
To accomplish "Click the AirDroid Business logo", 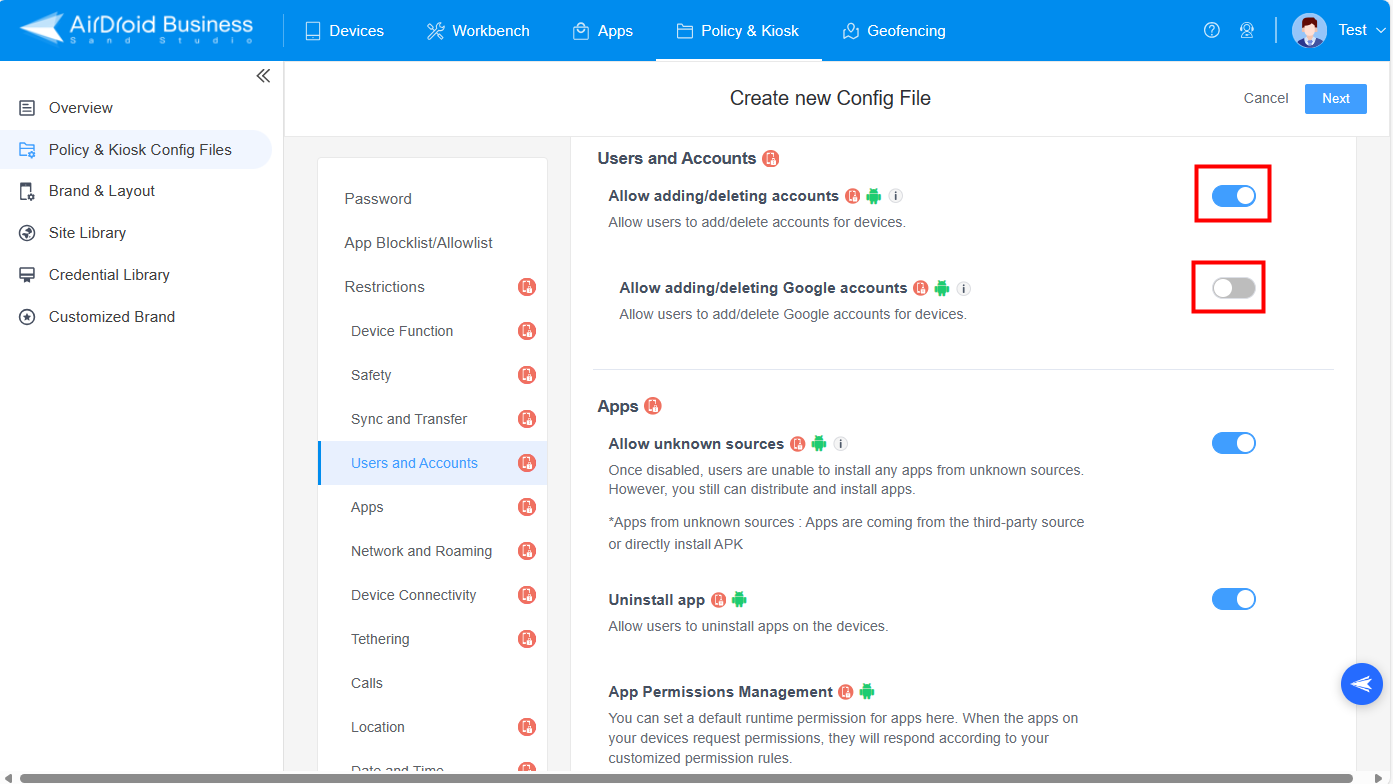I will 137,30.
